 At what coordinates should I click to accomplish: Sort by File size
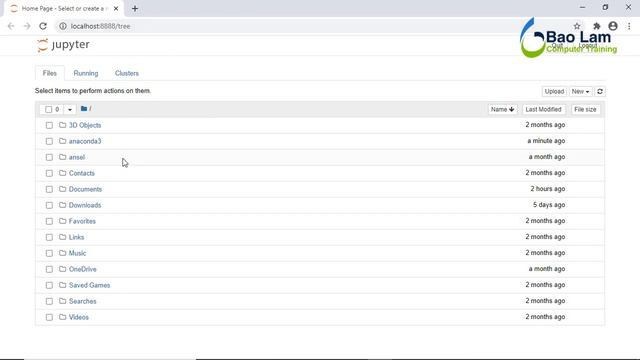pyautogui.click(x=585, y=109)
